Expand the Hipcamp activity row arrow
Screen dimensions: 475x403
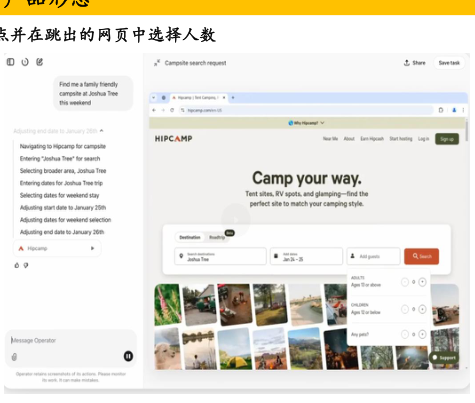click(92, 248)
